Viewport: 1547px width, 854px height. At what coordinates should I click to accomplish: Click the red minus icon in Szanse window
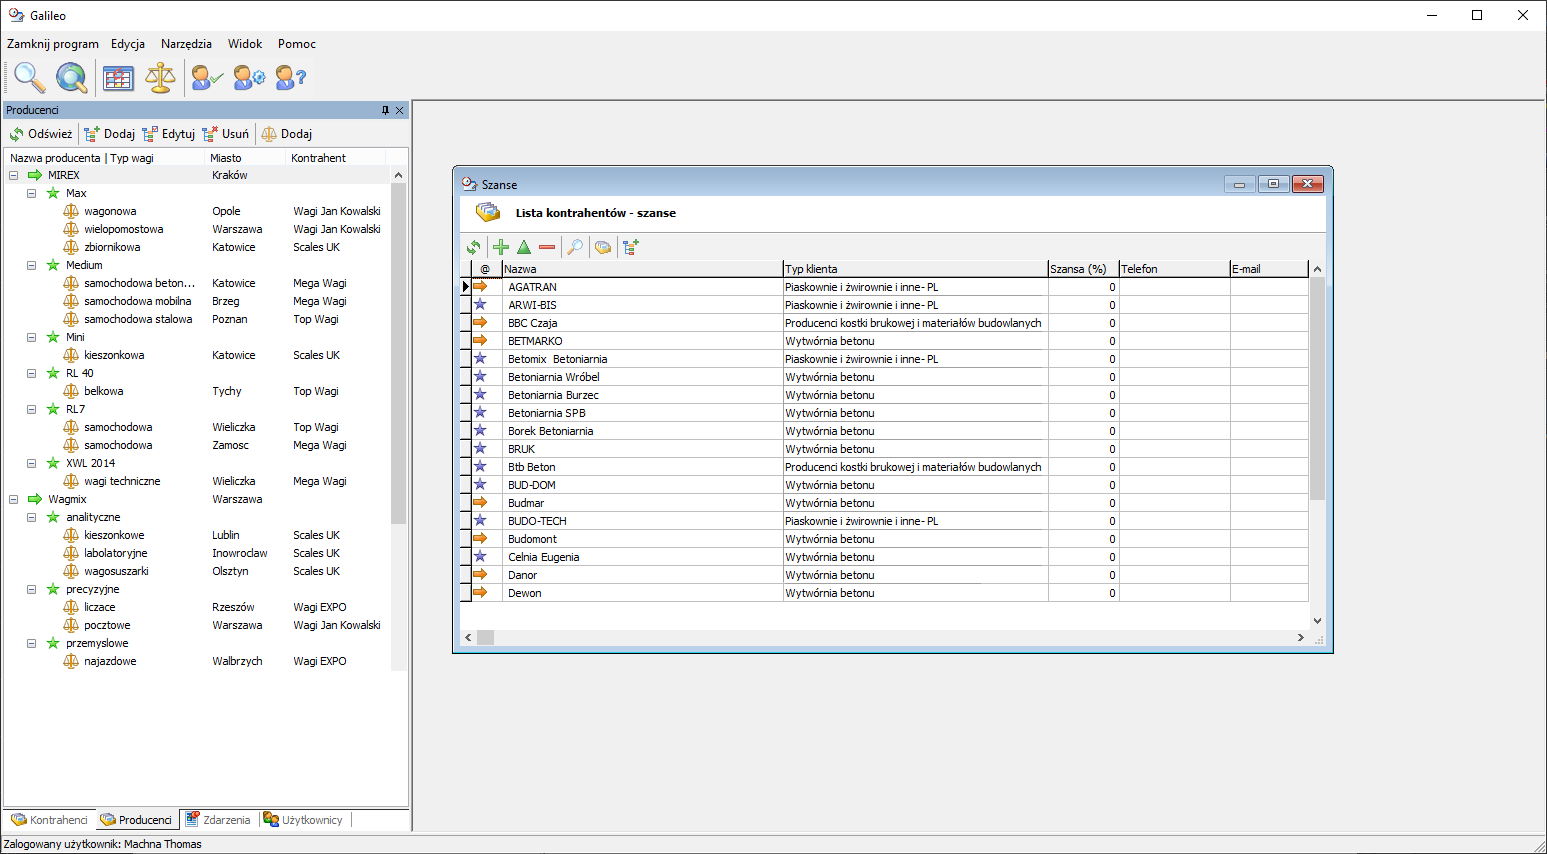pyautogui.click(x=547, y=247)
